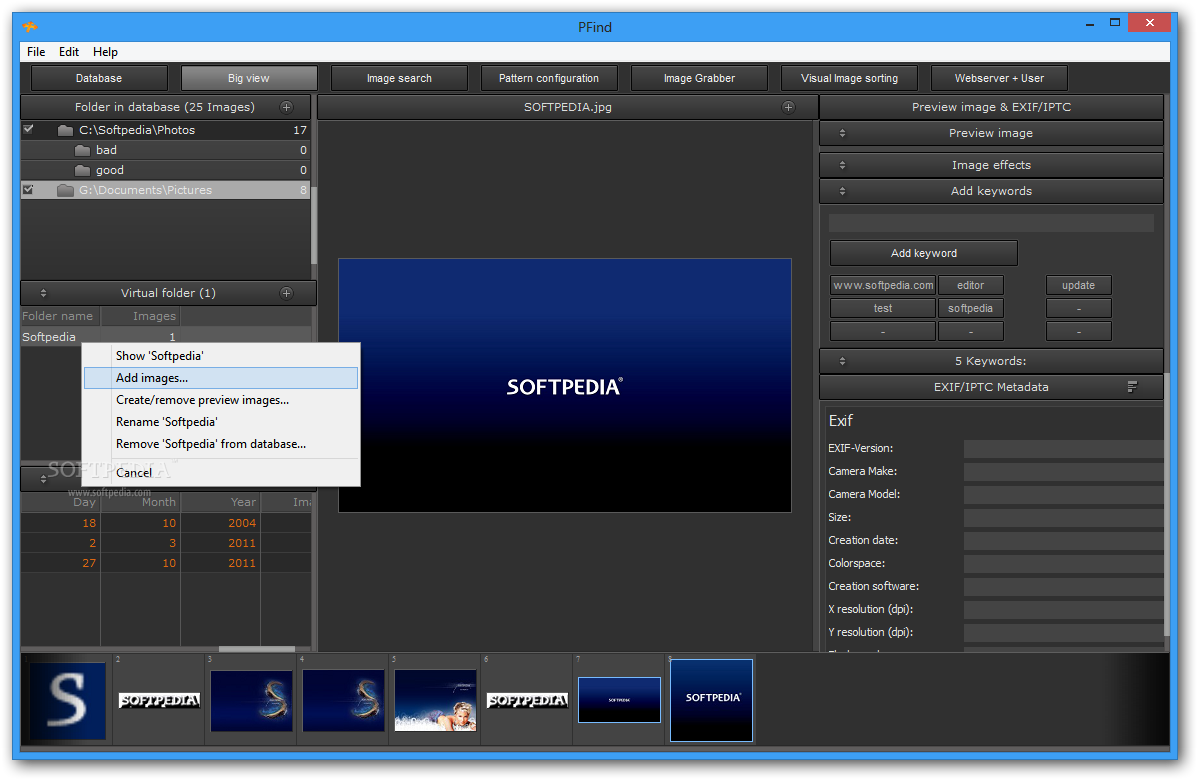Click the C:\Softpedia\Photos folder icon

66,131
